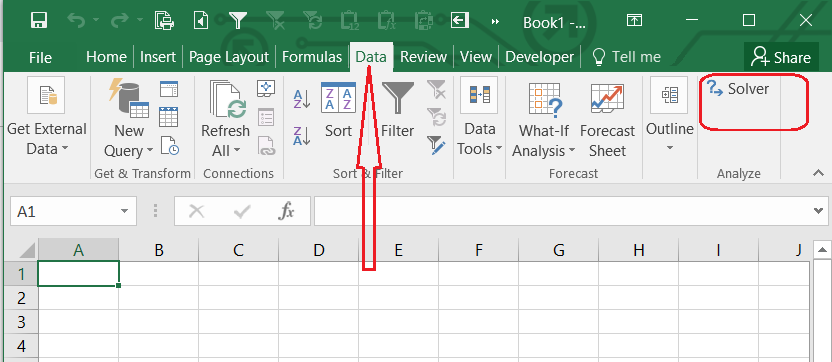Select the Data tab
The height and width of the screenshot is (362, 832).
(371, 57)
